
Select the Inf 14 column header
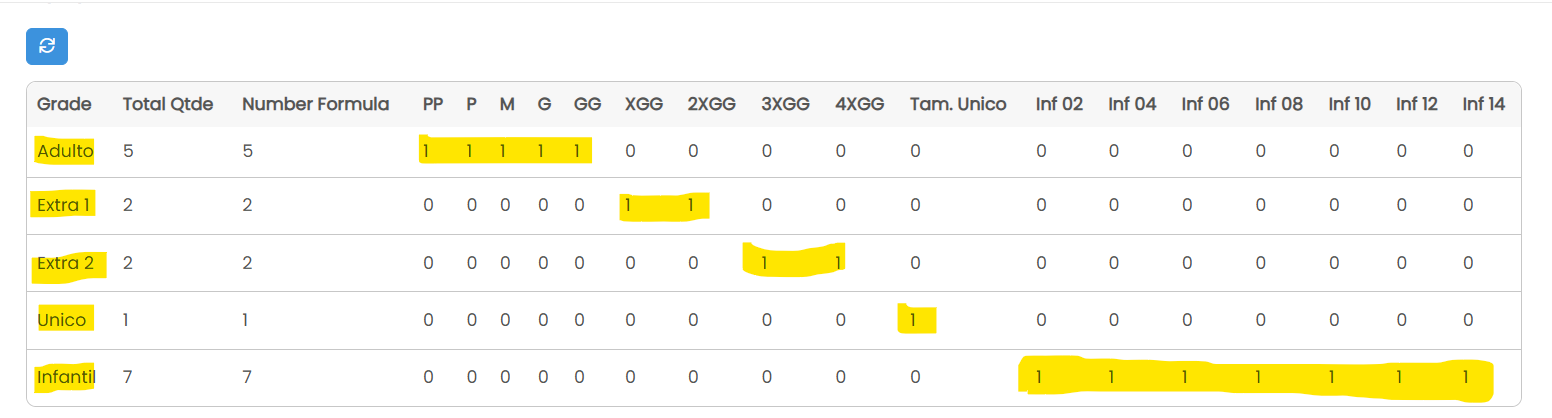1483,104
